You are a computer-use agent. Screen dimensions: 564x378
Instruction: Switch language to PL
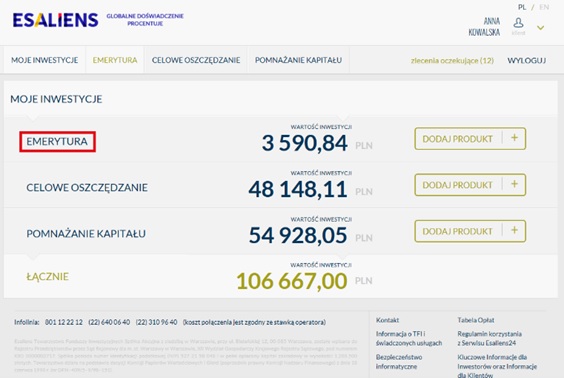pyautogui.click(x=522, y=7)
